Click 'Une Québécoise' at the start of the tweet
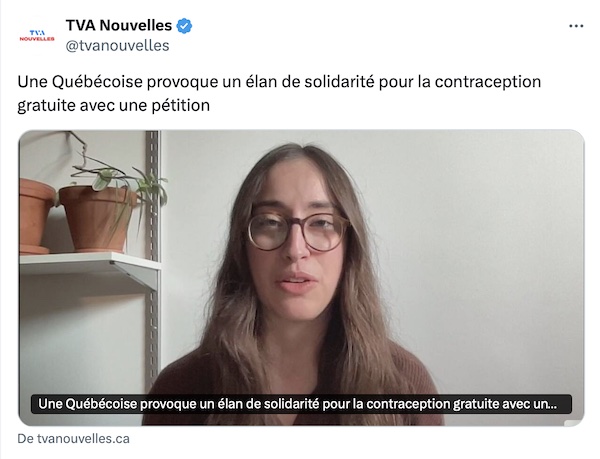 (x=80, y=82)
